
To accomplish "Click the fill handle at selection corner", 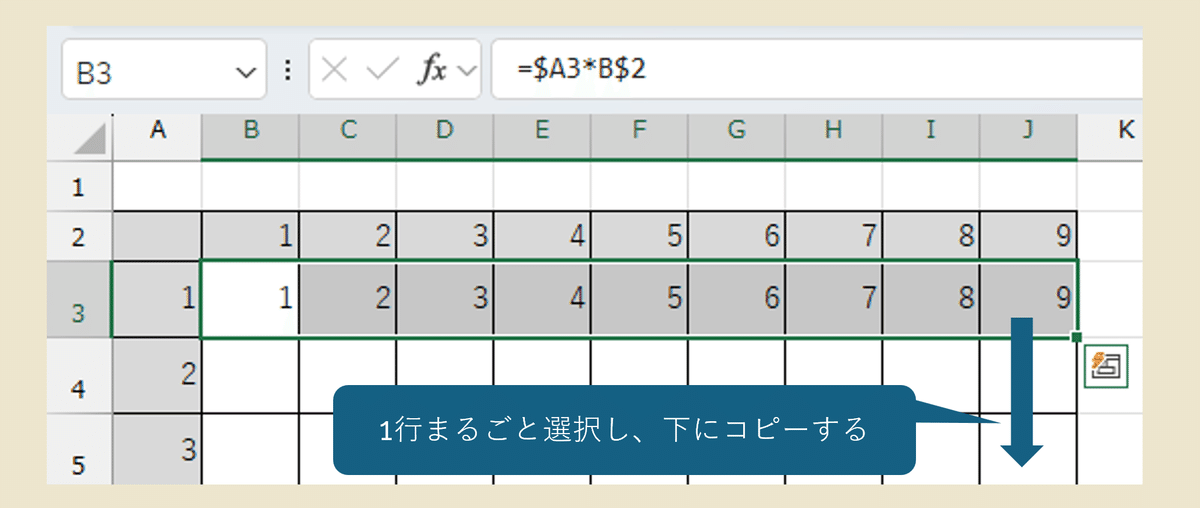I will [x=1076, y=337].
